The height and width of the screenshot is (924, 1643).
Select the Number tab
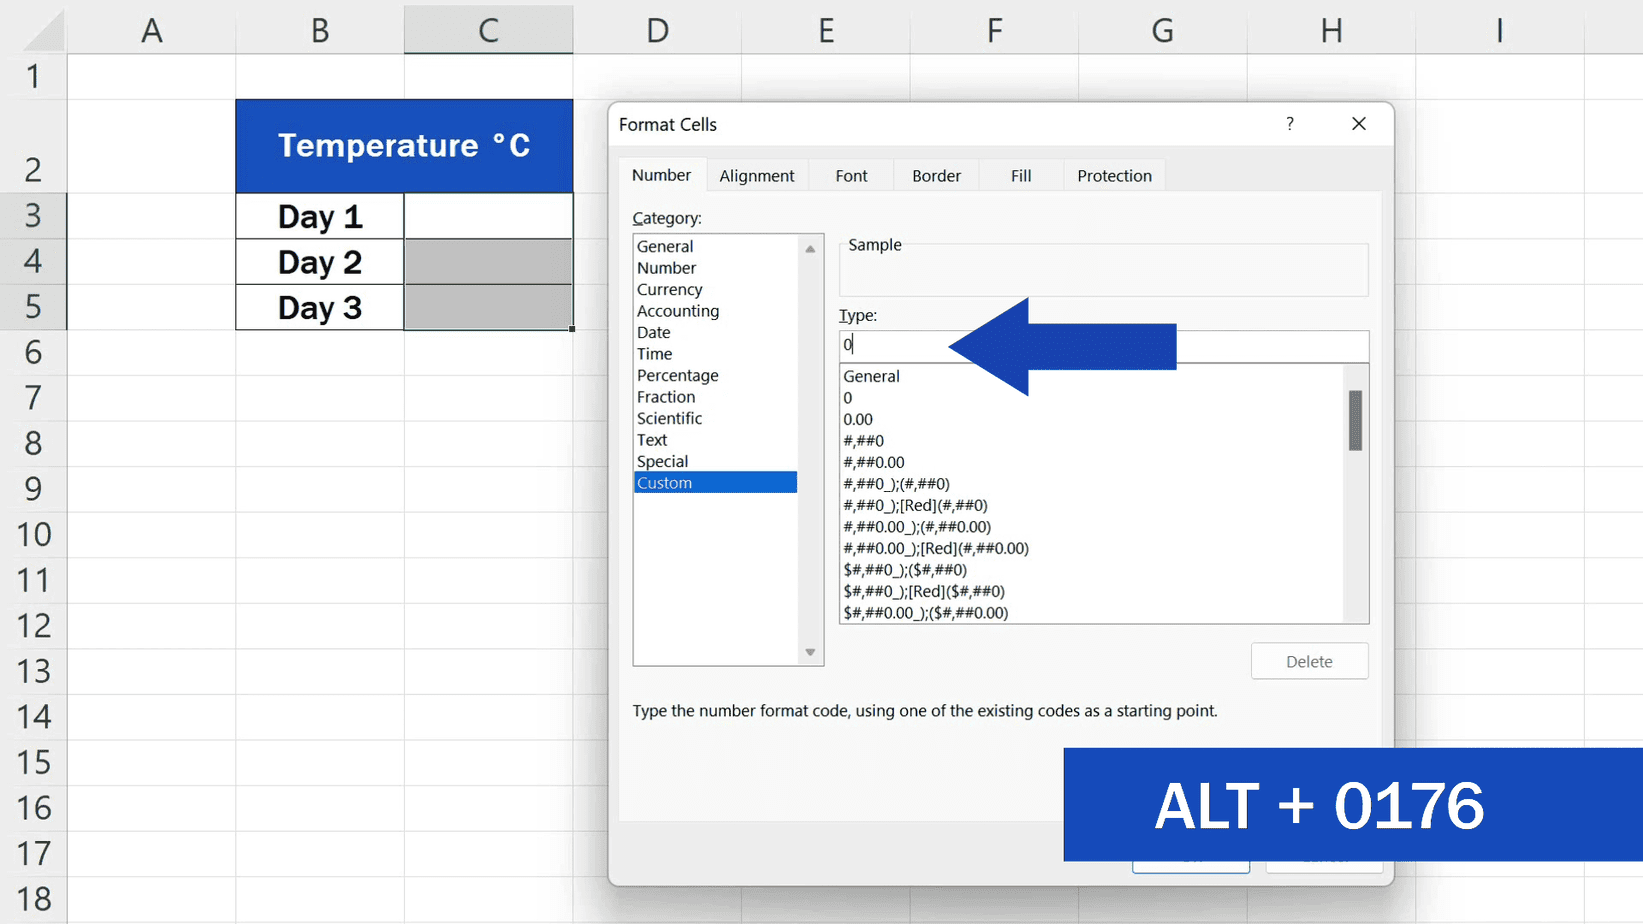coord(661,174)
